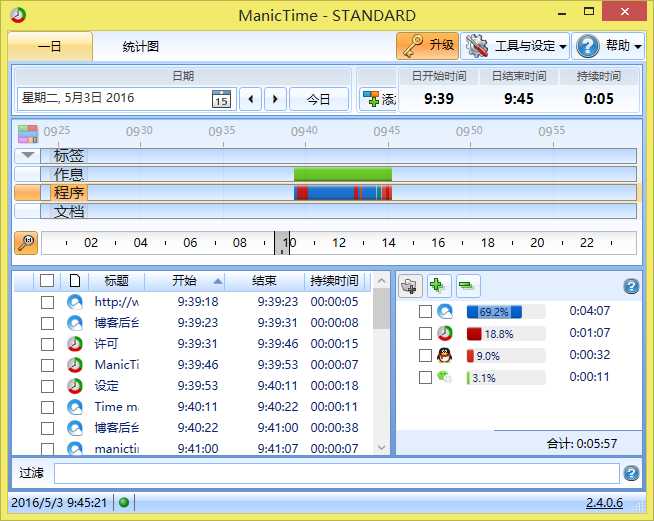Click the green plus expand icon
This screenshot has height=521, width=654.
click(438, 286)
